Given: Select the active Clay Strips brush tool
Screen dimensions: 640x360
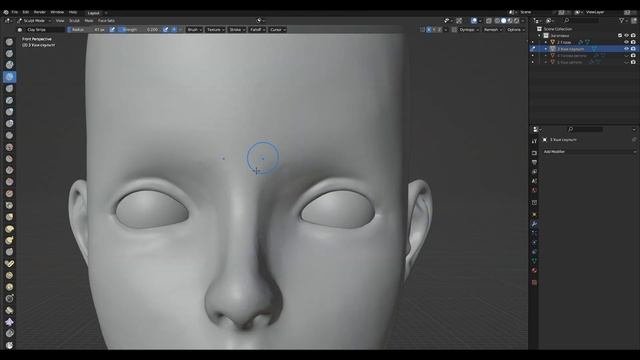Looking at the screenshot, I should [9, 77].
